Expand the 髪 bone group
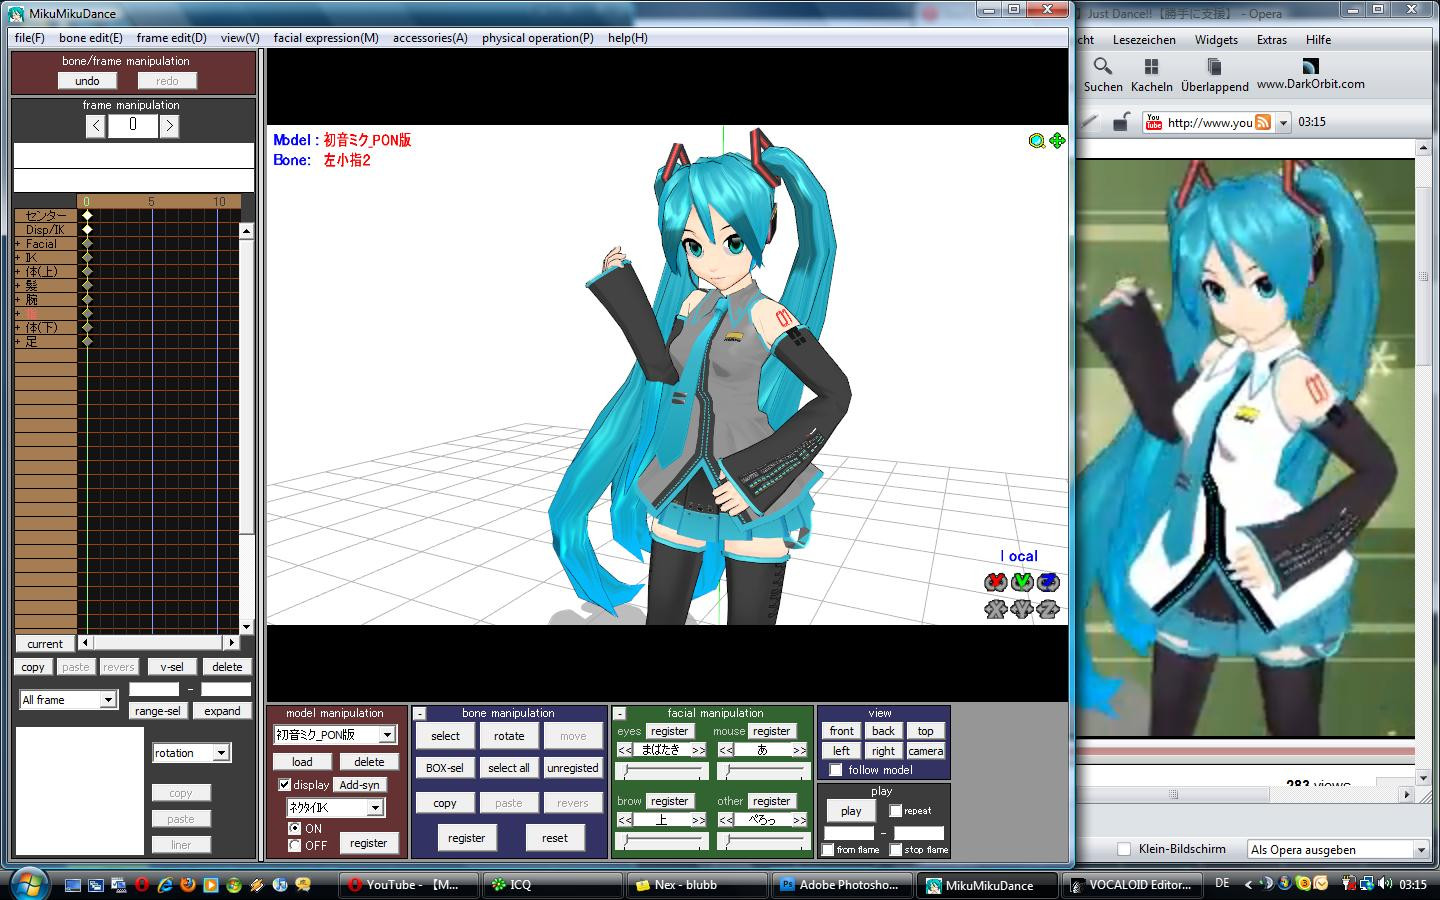1440x900 pixels. click(18, 286)
